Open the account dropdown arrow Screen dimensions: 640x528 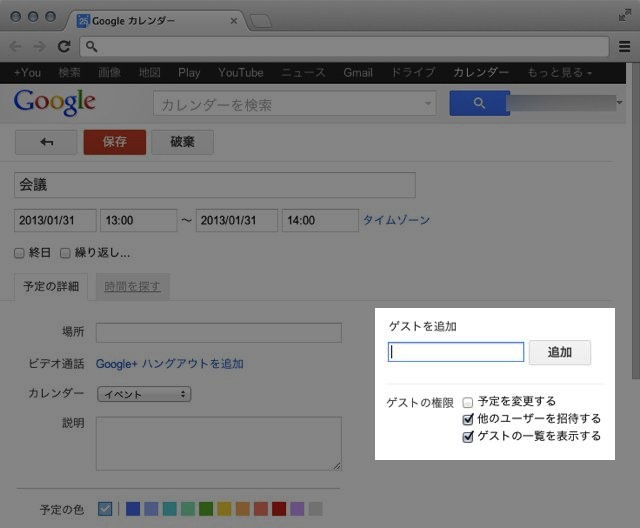pyautogui.click(x=620, y=102)
